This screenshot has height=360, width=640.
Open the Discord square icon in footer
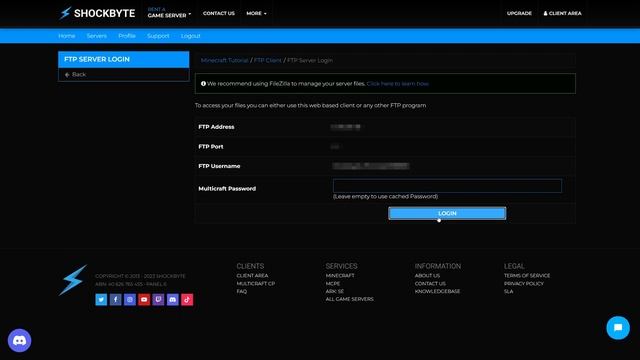click(173, 300)
